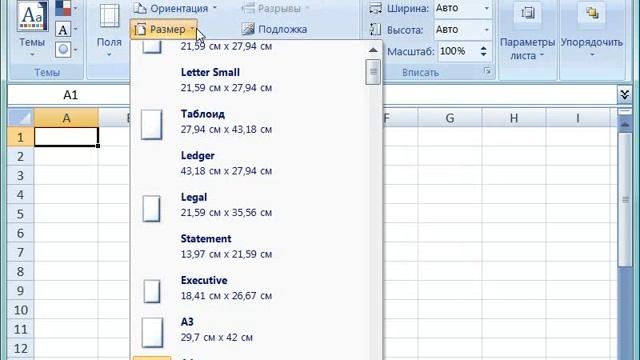Open the Margins (Поля) menu
The width and height of the screenshot is (640, 360).
click(109, 31)
